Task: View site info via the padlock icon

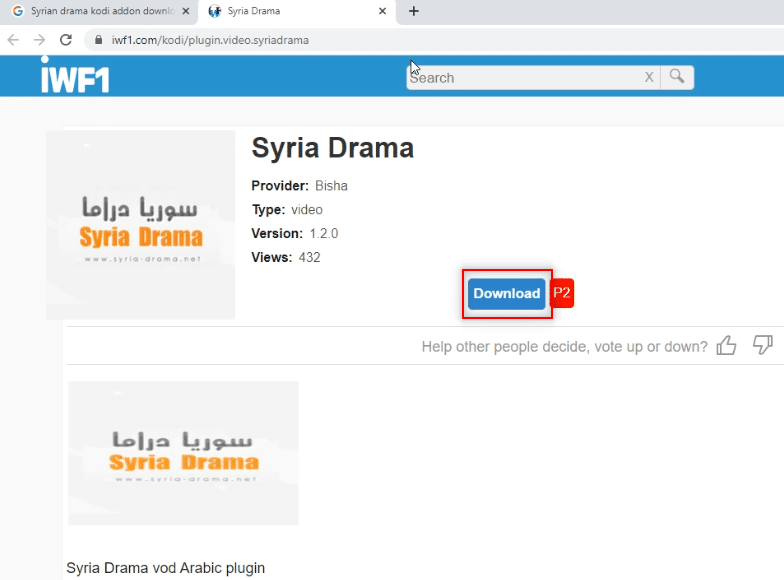Action: 98,40
